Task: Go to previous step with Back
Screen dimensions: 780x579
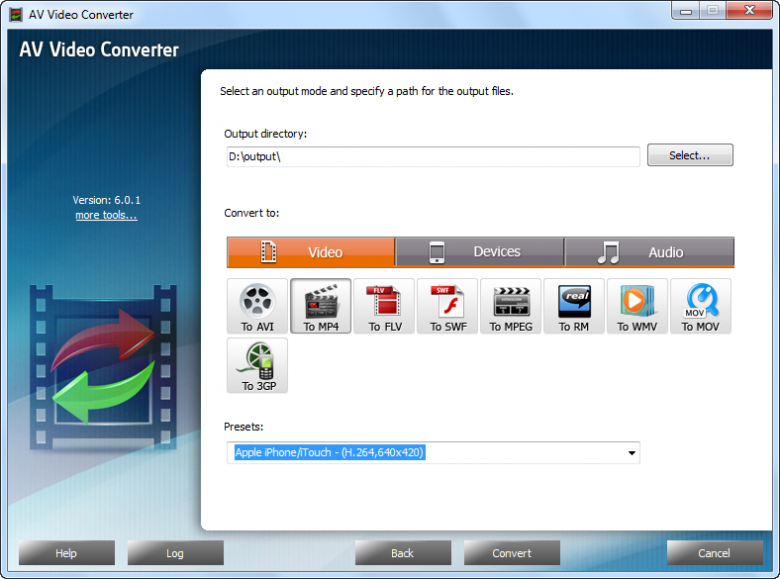Action: pos(402,553)
